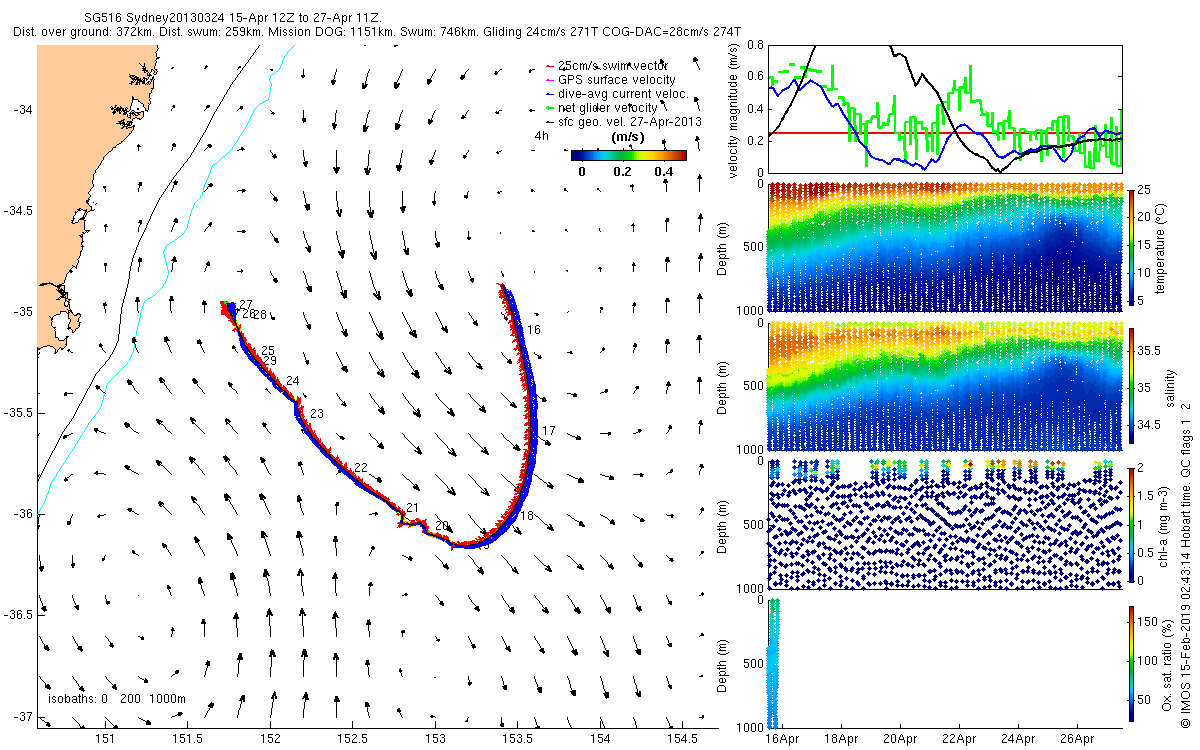Click the chl-a colorbar
Viewport: 1200px width, 750px height.
[1132, 524]
